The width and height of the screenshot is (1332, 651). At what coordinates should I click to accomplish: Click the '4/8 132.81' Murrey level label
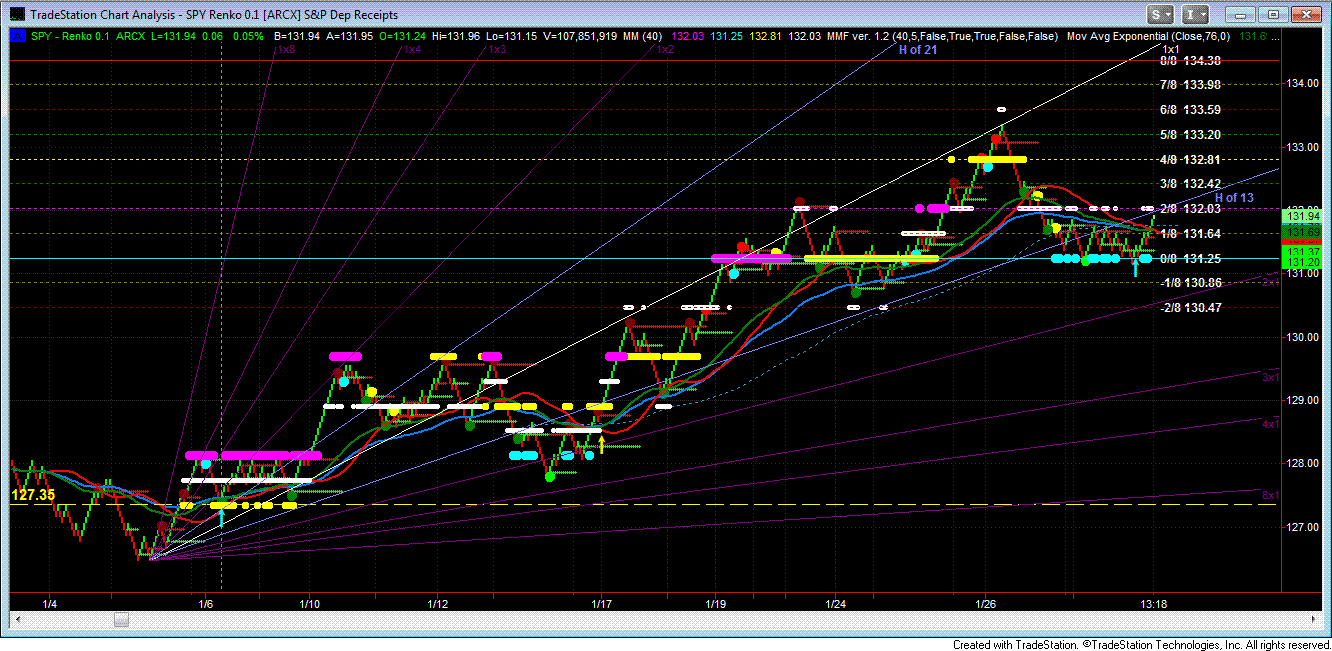coord(1190,159)
